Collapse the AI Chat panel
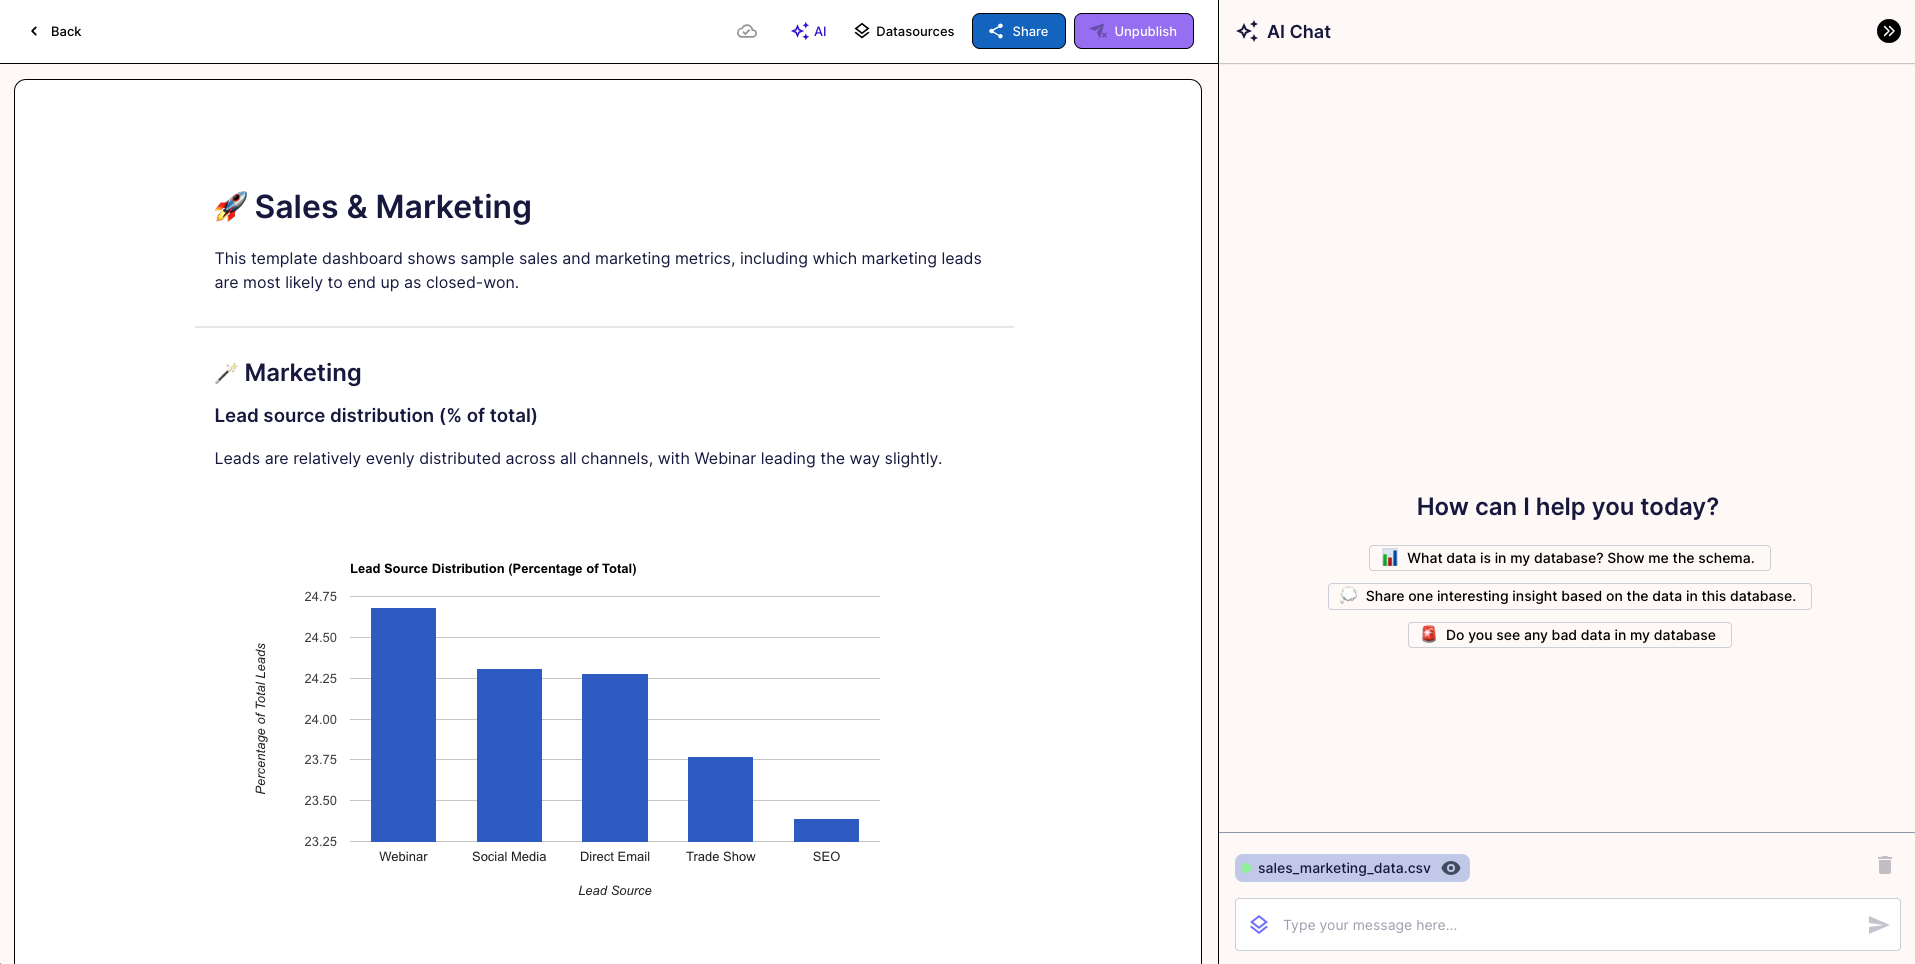This screenshot has height=964, width=1915. pos(1888,30)
